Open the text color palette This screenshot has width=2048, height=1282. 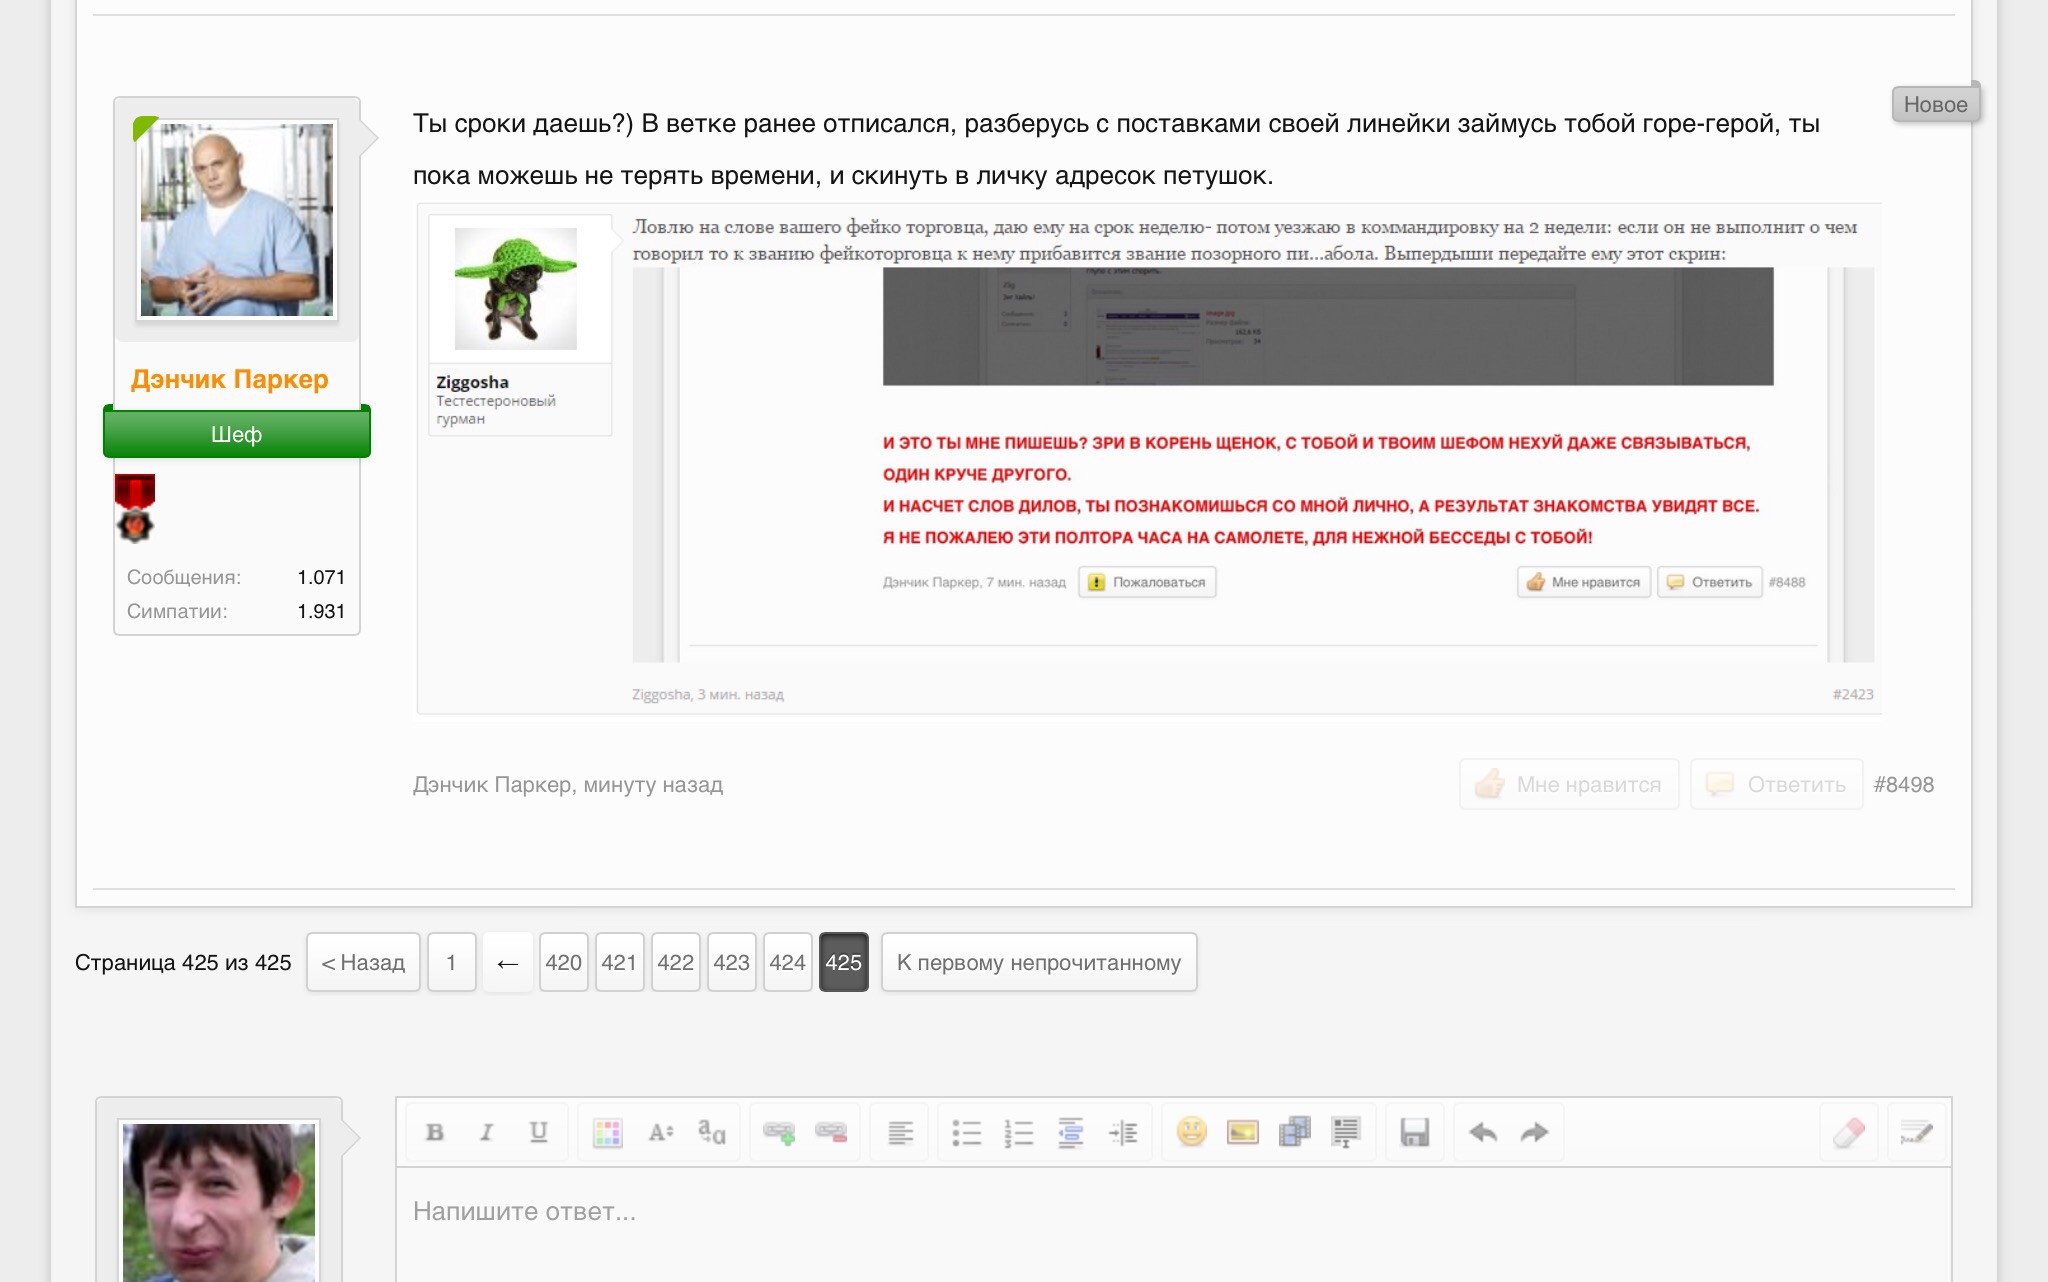tap(608, 1132)
